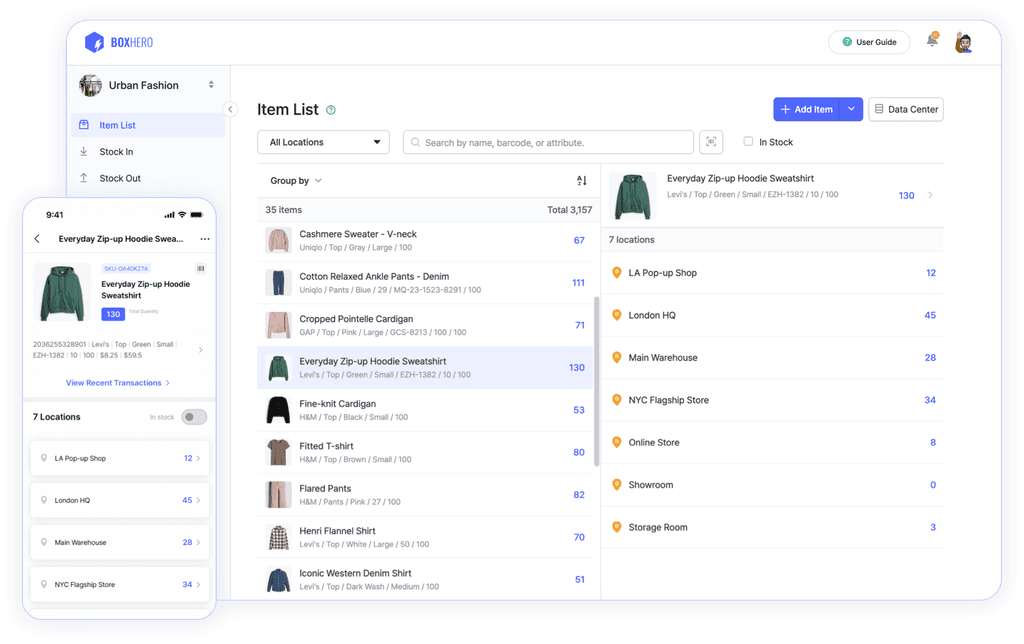Viewport: 1024px width, 644px height.
Task: Toggle the mobile In stock switch
Action: click(x=194, y=417)
